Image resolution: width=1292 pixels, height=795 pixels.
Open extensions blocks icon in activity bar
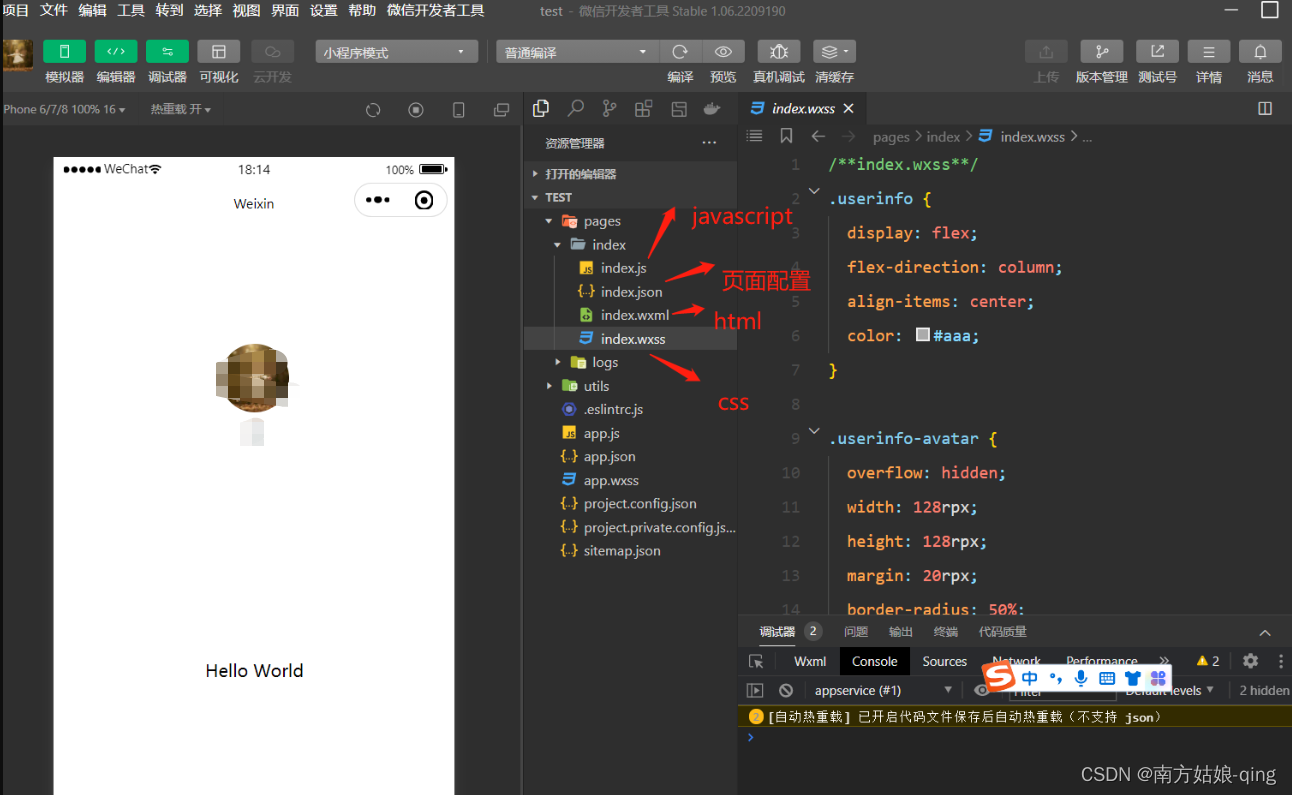click(x=644, y=109)
